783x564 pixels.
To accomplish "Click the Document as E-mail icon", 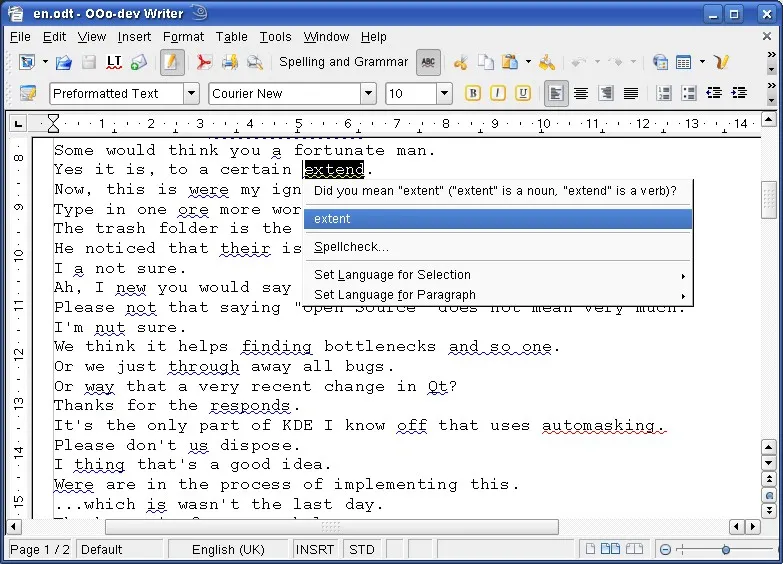I will coord(139,62).
